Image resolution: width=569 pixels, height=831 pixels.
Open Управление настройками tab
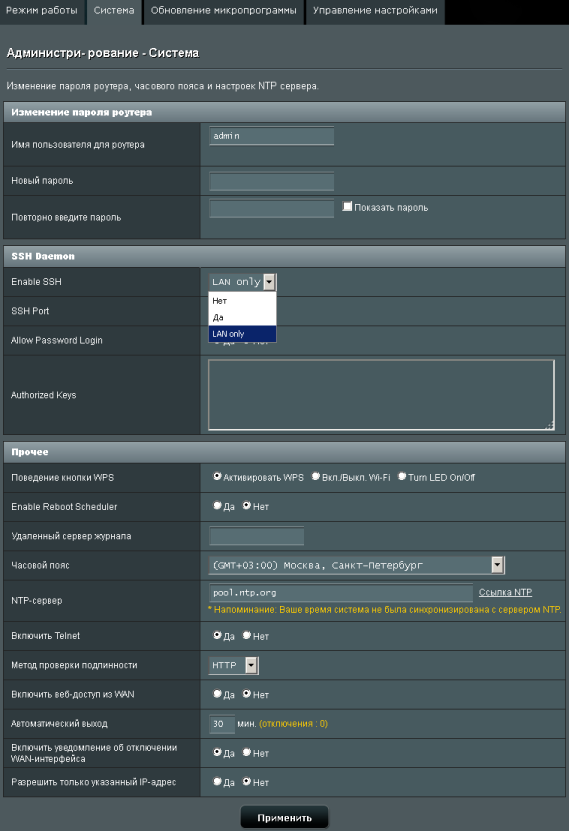(375, 11)
